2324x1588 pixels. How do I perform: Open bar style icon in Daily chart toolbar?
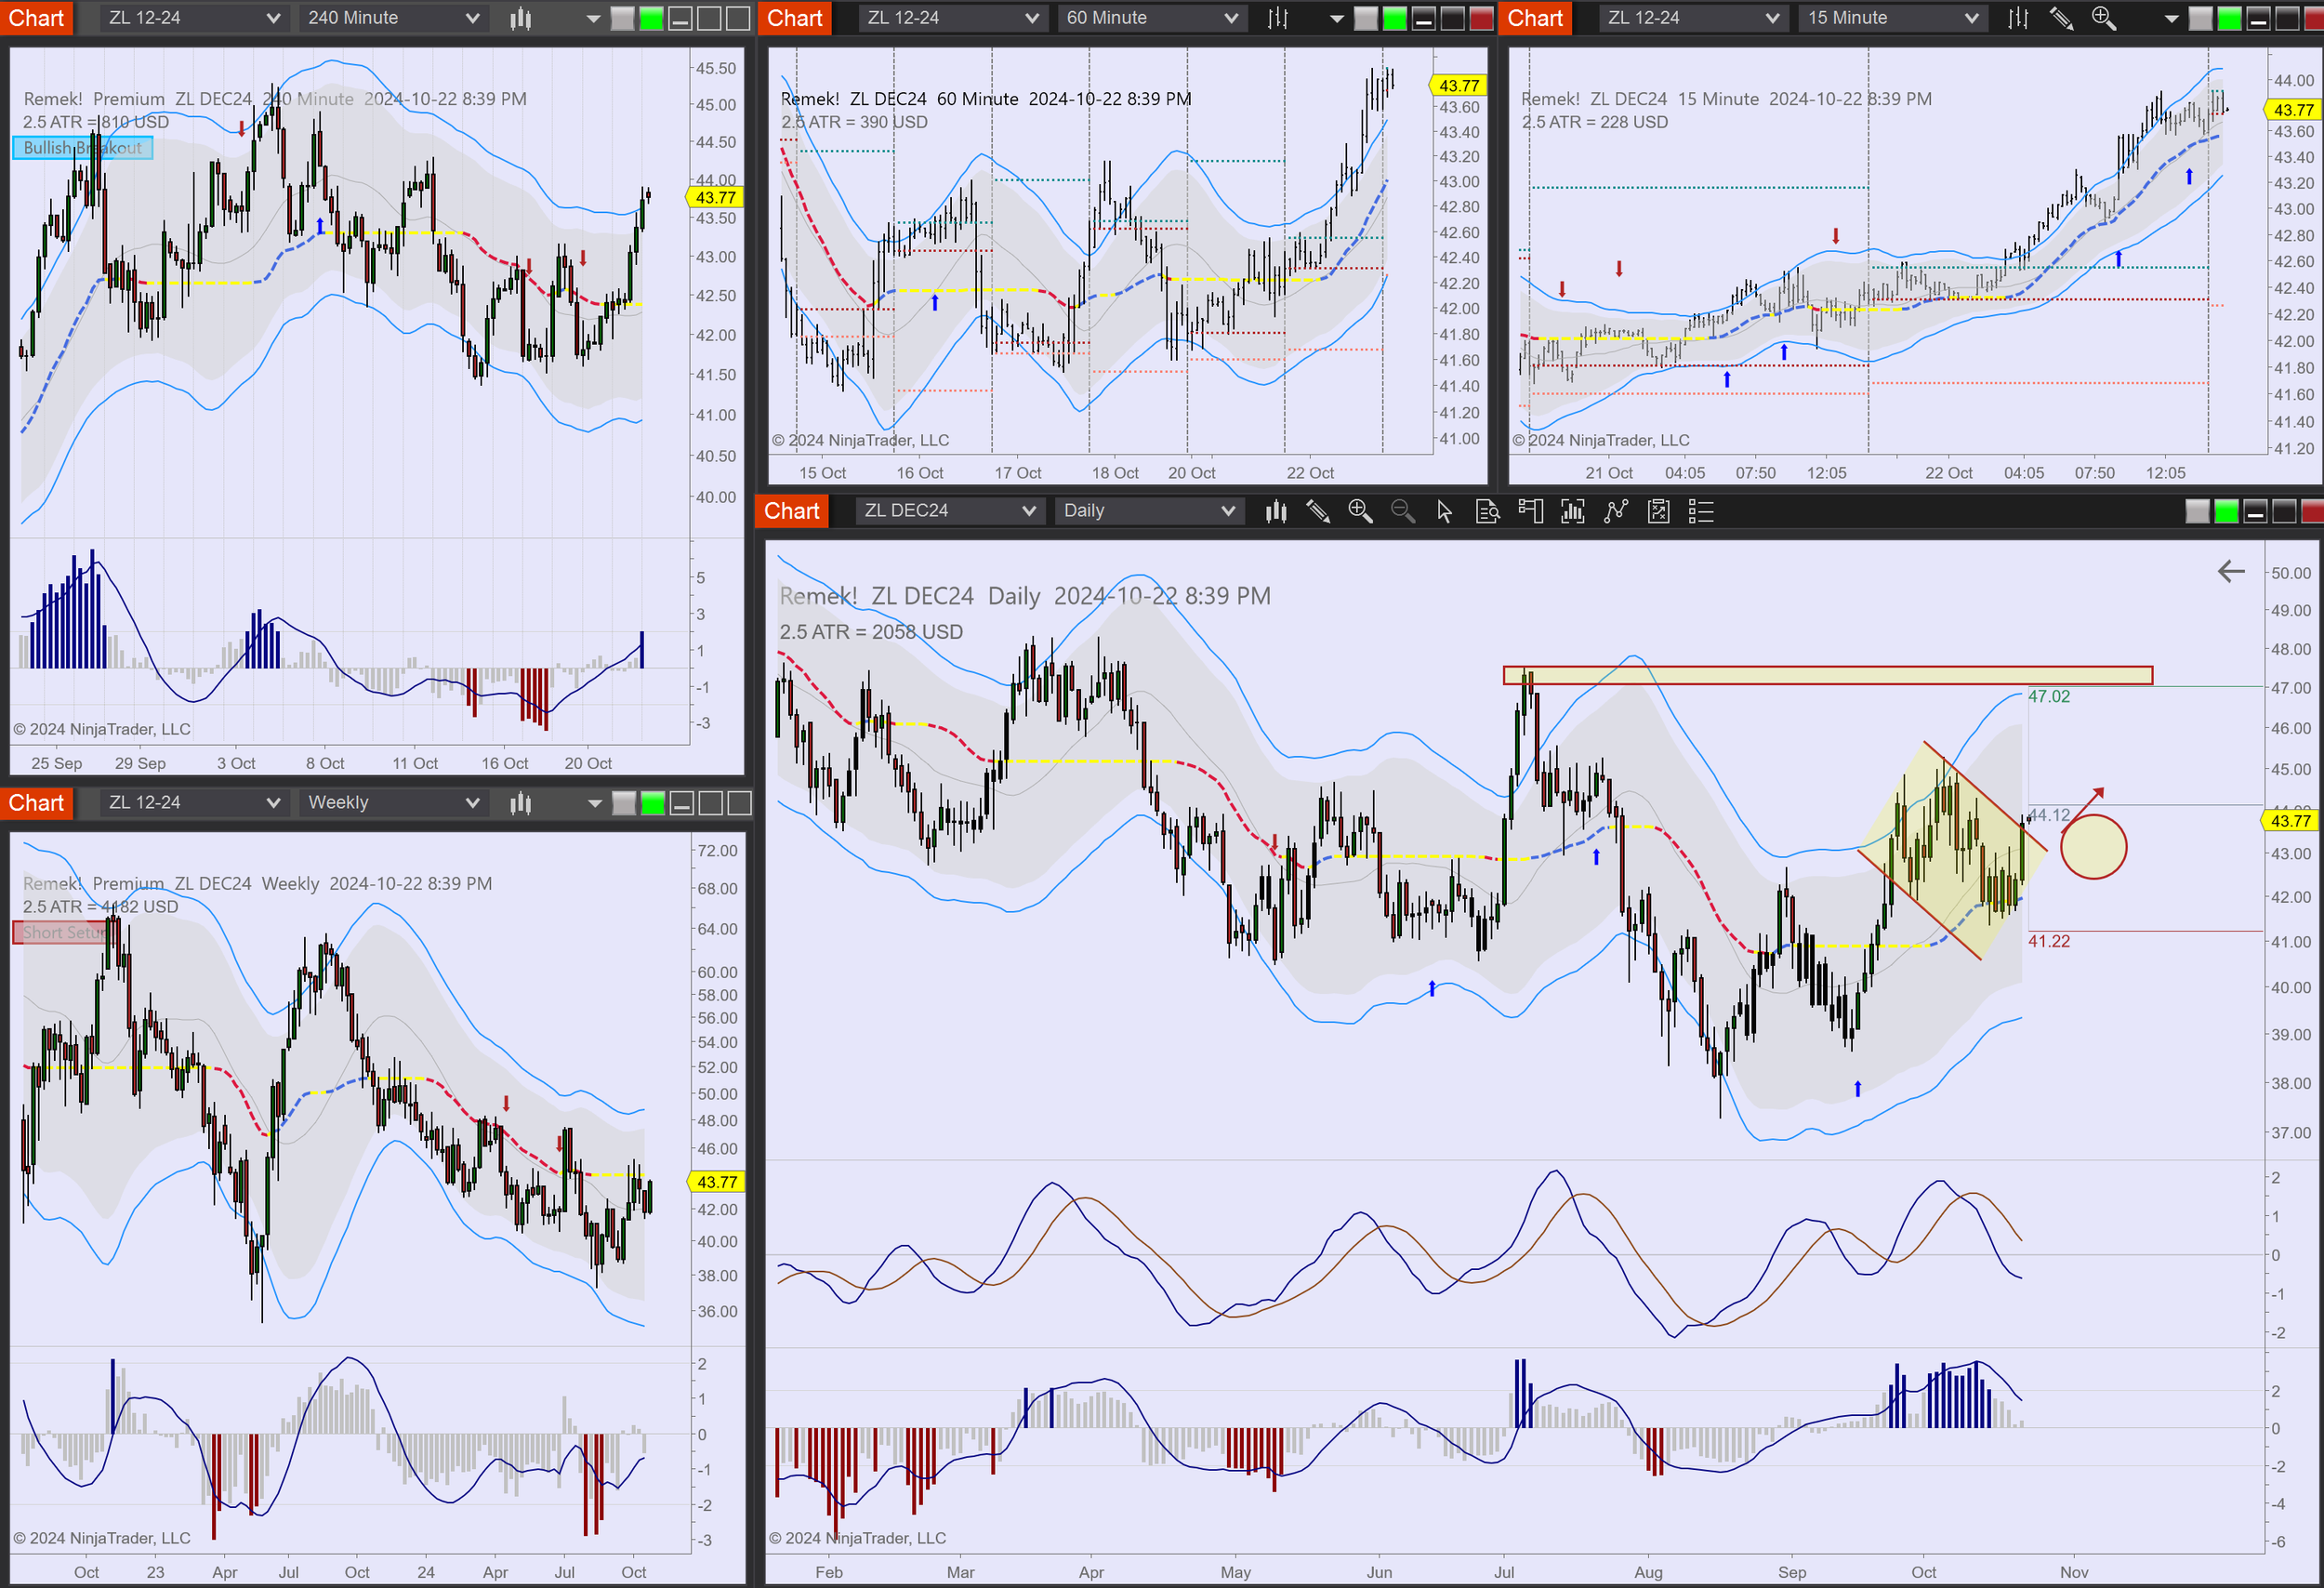1276,512
